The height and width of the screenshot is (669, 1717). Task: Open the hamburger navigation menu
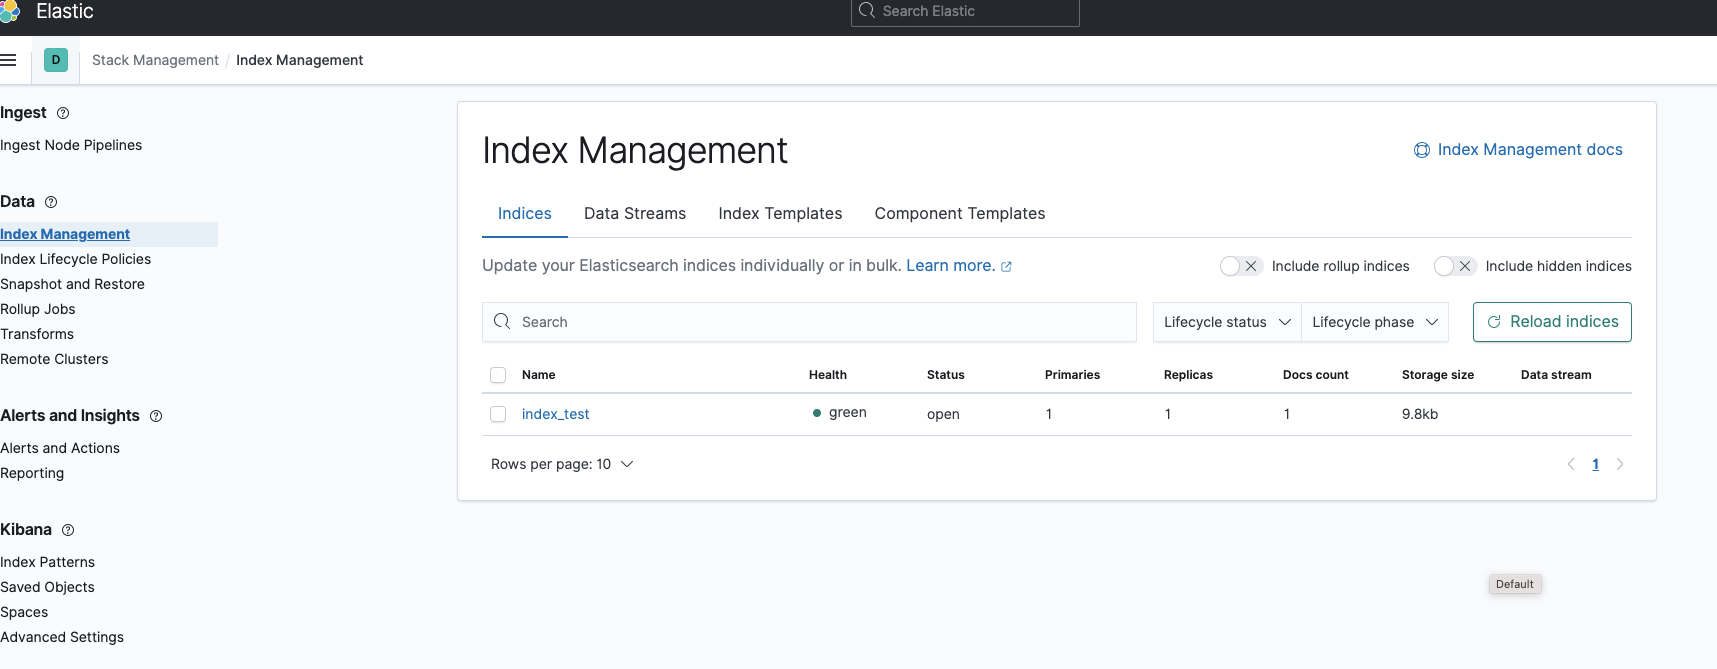tap(8, 60)
